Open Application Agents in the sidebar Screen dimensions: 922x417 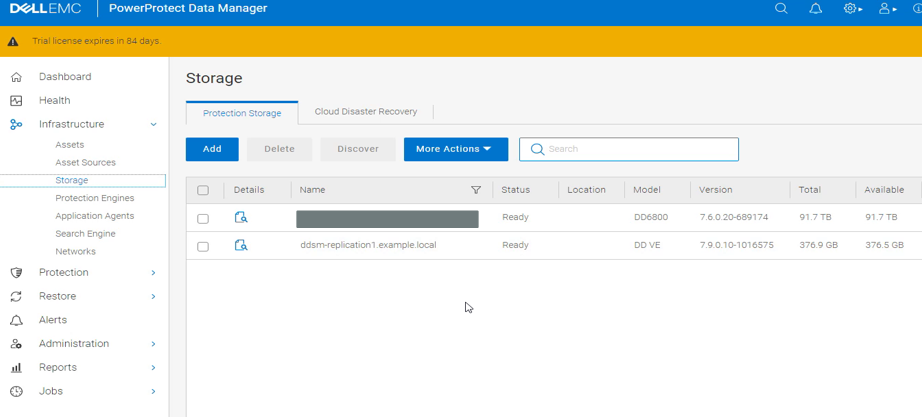[x=95, y=216]
